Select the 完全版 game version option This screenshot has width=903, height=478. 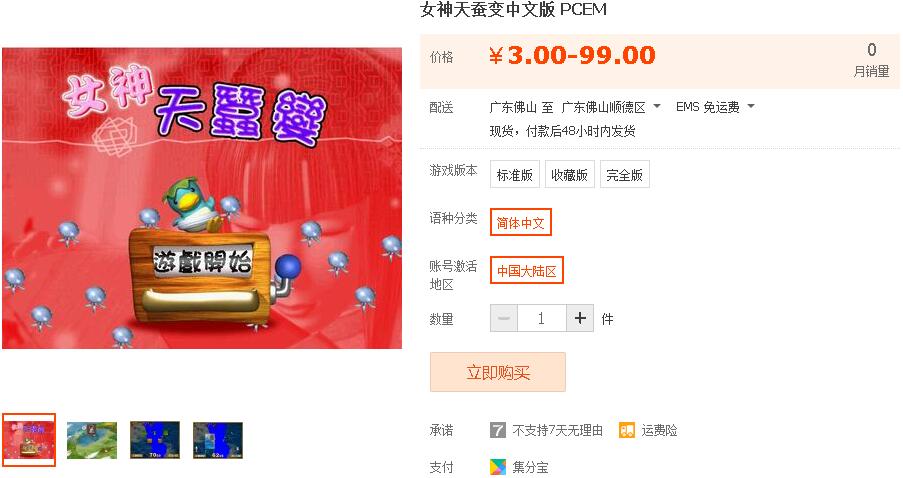625,174
